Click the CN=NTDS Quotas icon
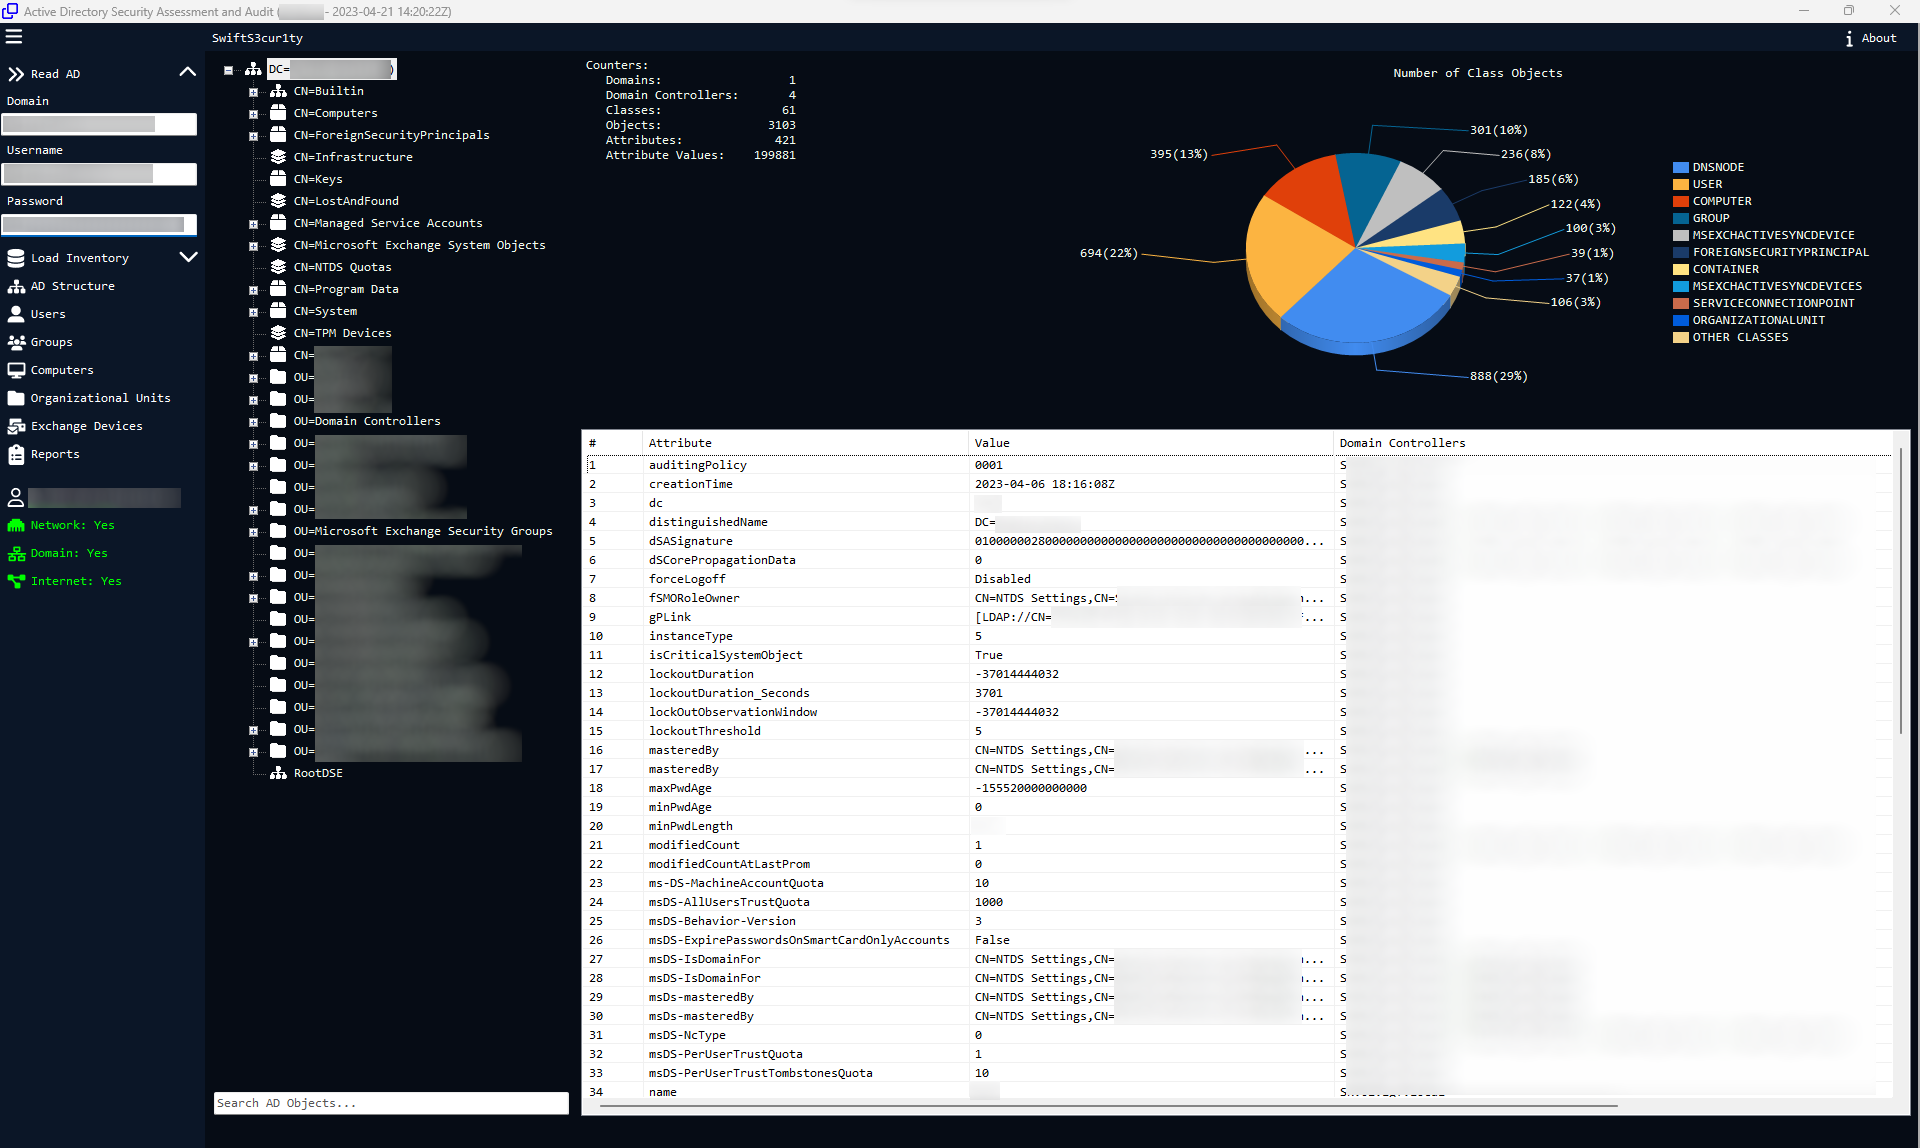 [278, 267]
